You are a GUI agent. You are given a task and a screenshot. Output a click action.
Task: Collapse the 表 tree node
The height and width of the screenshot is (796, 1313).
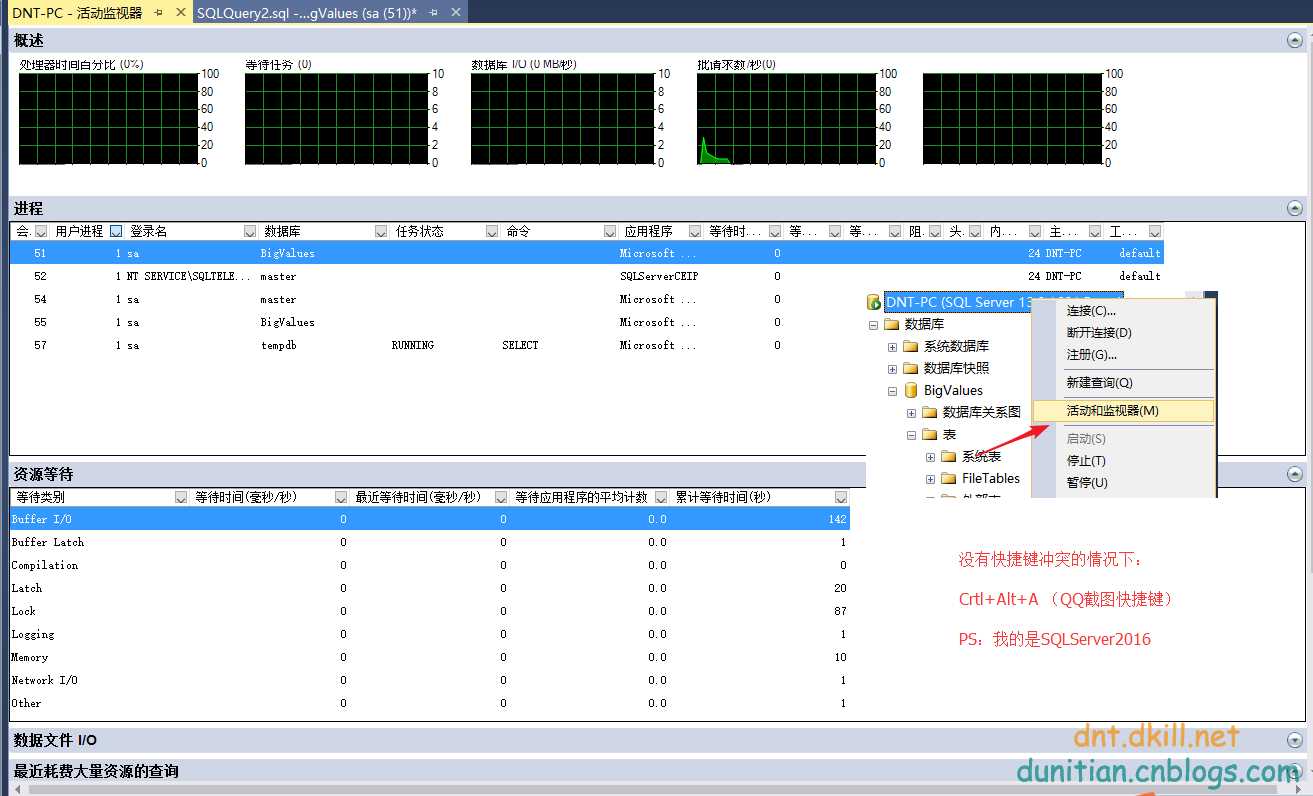click(912, 434)
